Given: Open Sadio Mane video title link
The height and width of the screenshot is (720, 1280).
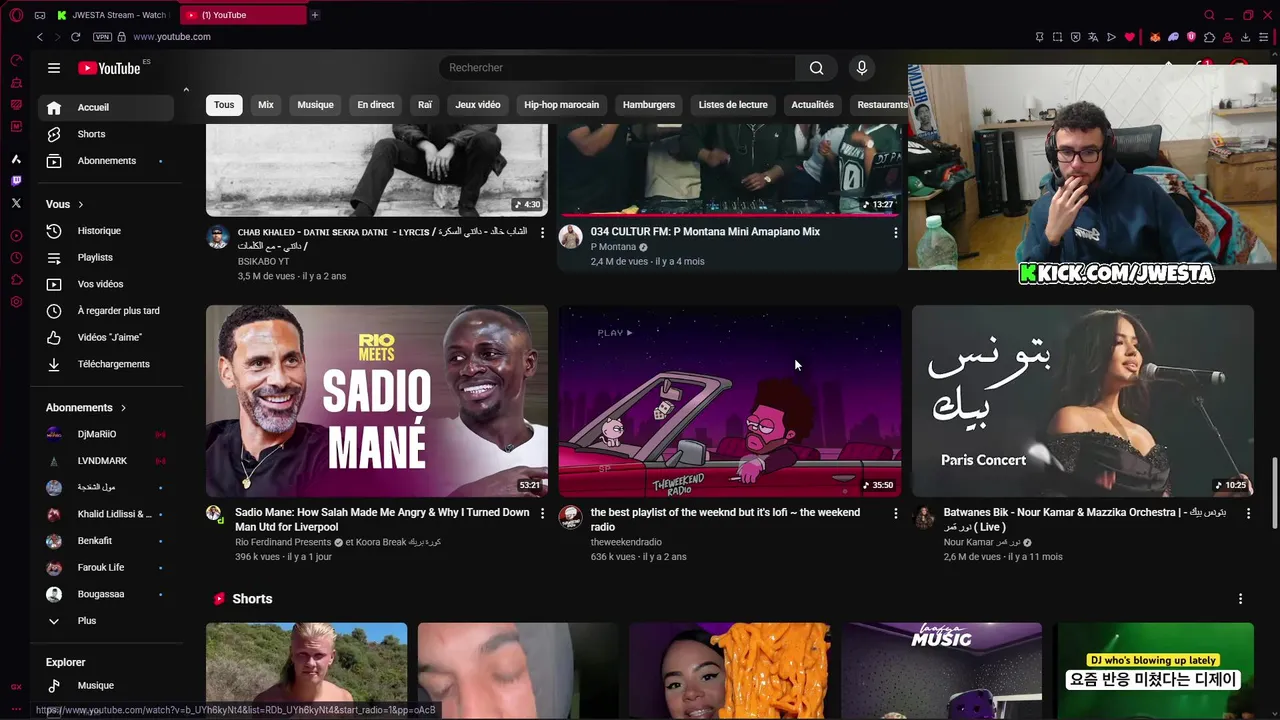Looking at the screenshot, I should [x=382, y=520].
